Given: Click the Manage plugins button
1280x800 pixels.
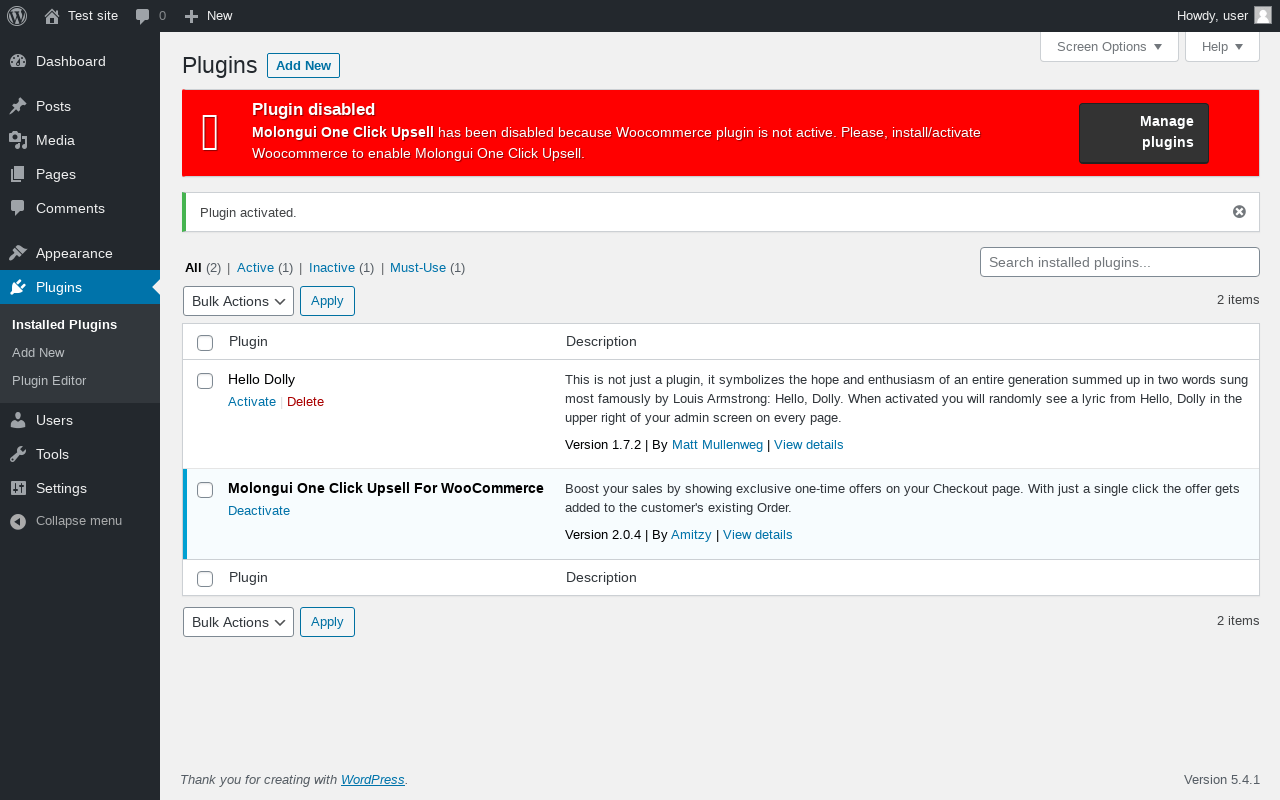Looking at the screenshot, I should (1144, 133).
